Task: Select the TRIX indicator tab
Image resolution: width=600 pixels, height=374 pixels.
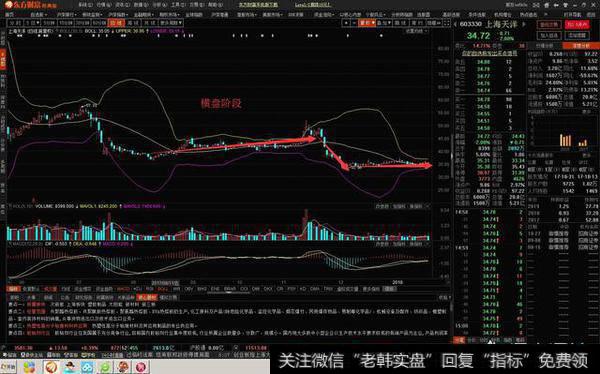Action: [328, 289]
